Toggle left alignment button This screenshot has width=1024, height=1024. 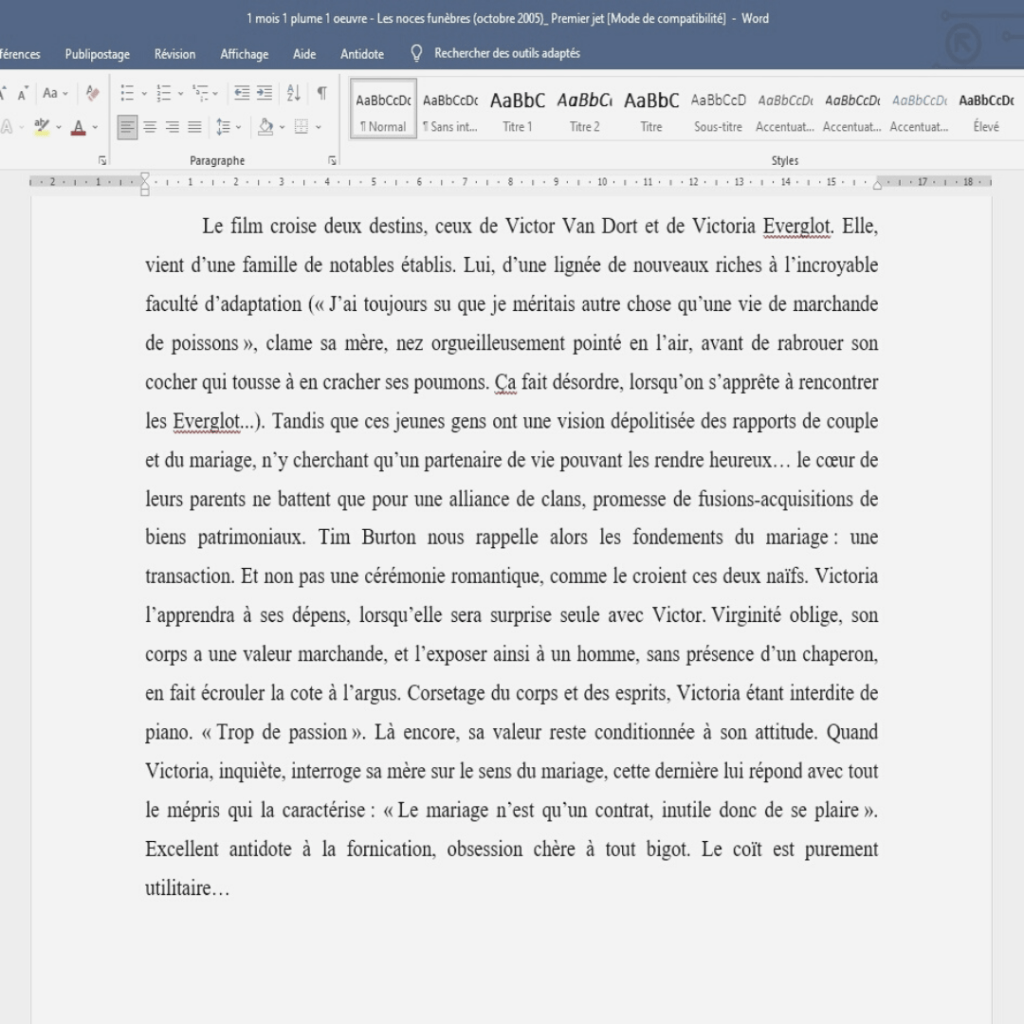[127, 127]
